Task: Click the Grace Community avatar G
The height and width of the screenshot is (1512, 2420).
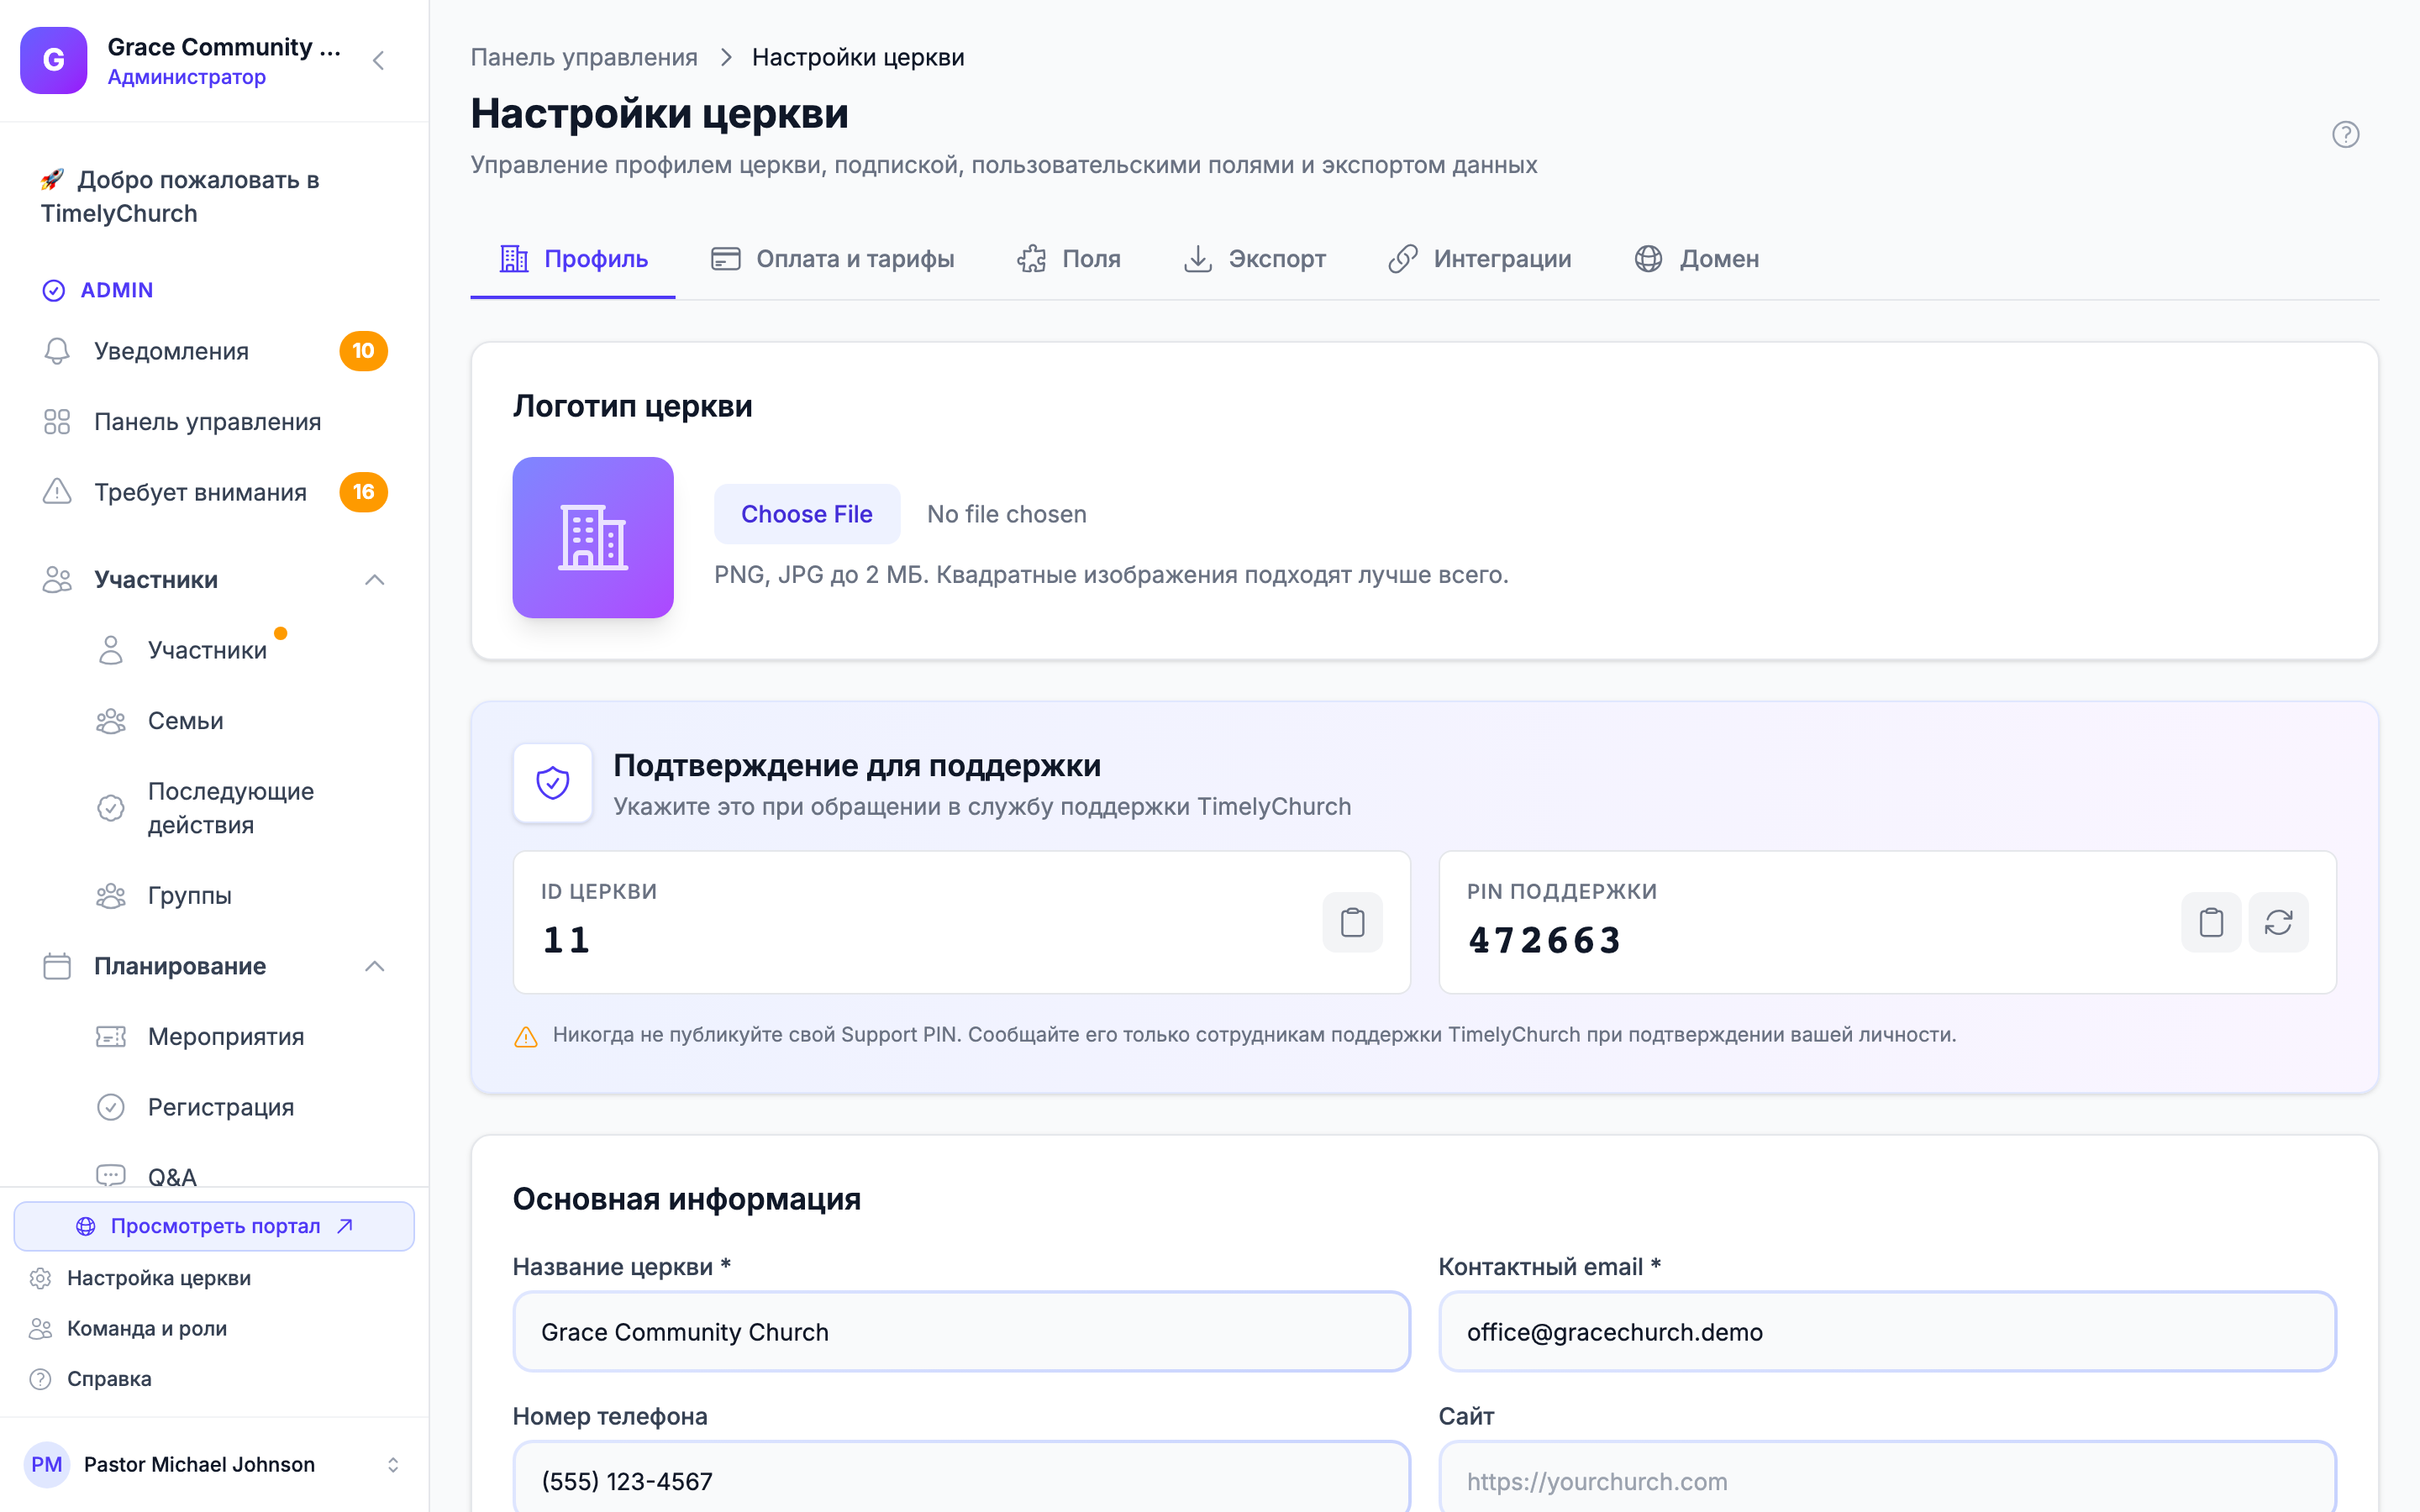Action: click(x=54, y=61)
